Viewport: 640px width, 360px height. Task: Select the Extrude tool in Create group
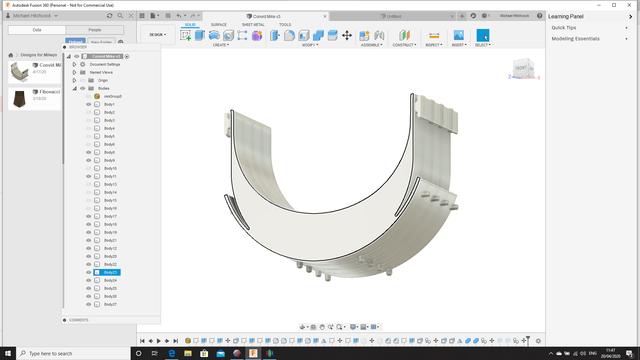point(200,36)
